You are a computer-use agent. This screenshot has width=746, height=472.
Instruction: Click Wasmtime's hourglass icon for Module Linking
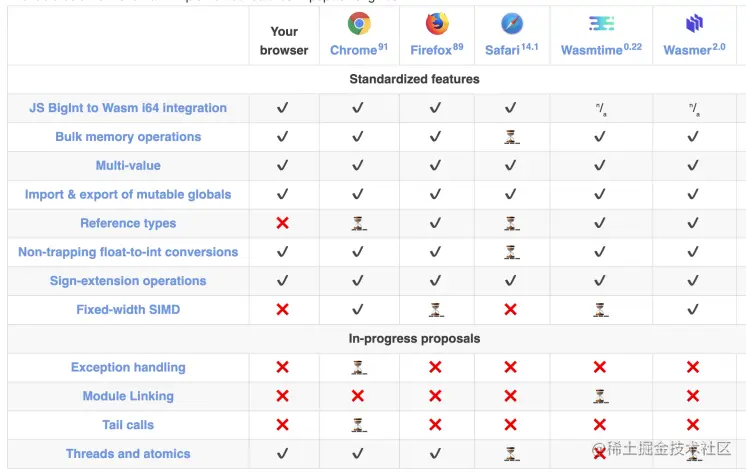(600, 396)
